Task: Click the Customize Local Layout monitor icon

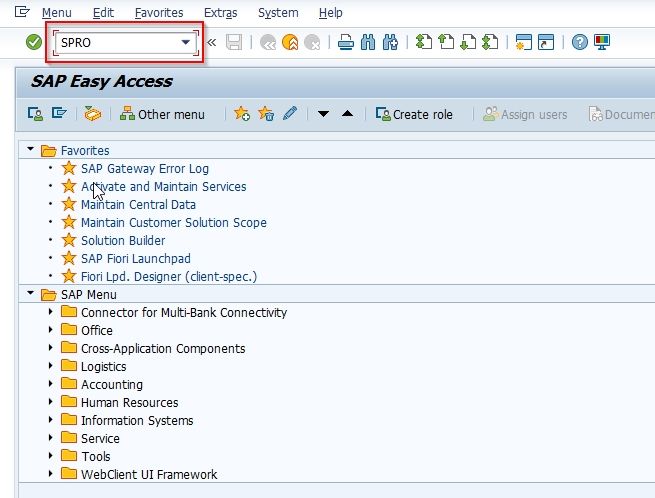Action: 602,42
